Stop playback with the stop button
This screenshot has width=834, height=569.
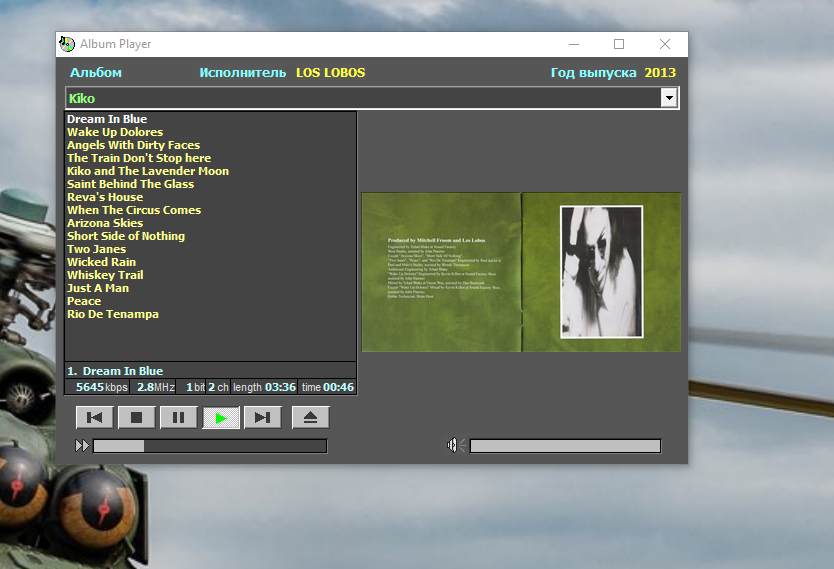point(136,417)
